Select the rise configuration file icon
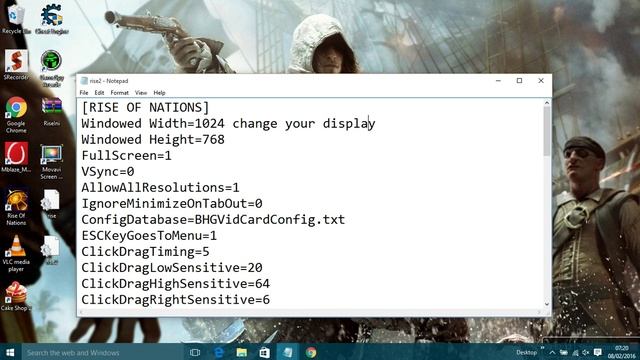This screenshot has width=640, height=360. point(51,204)
